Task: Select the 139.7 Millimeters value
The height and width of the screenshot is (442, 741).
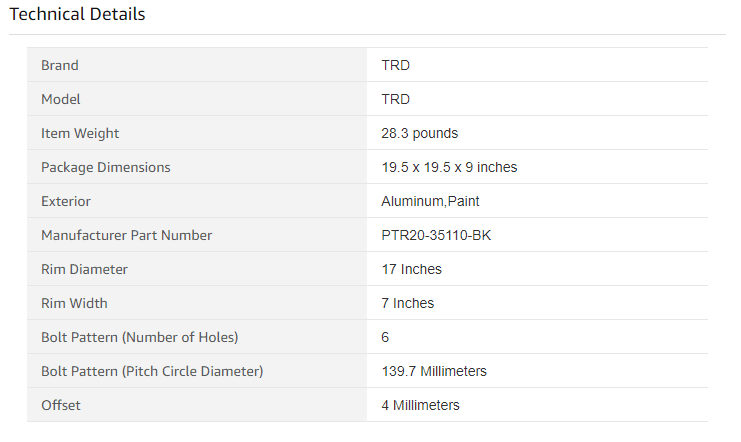Action: pyautogui.click(x=434, y=372)
